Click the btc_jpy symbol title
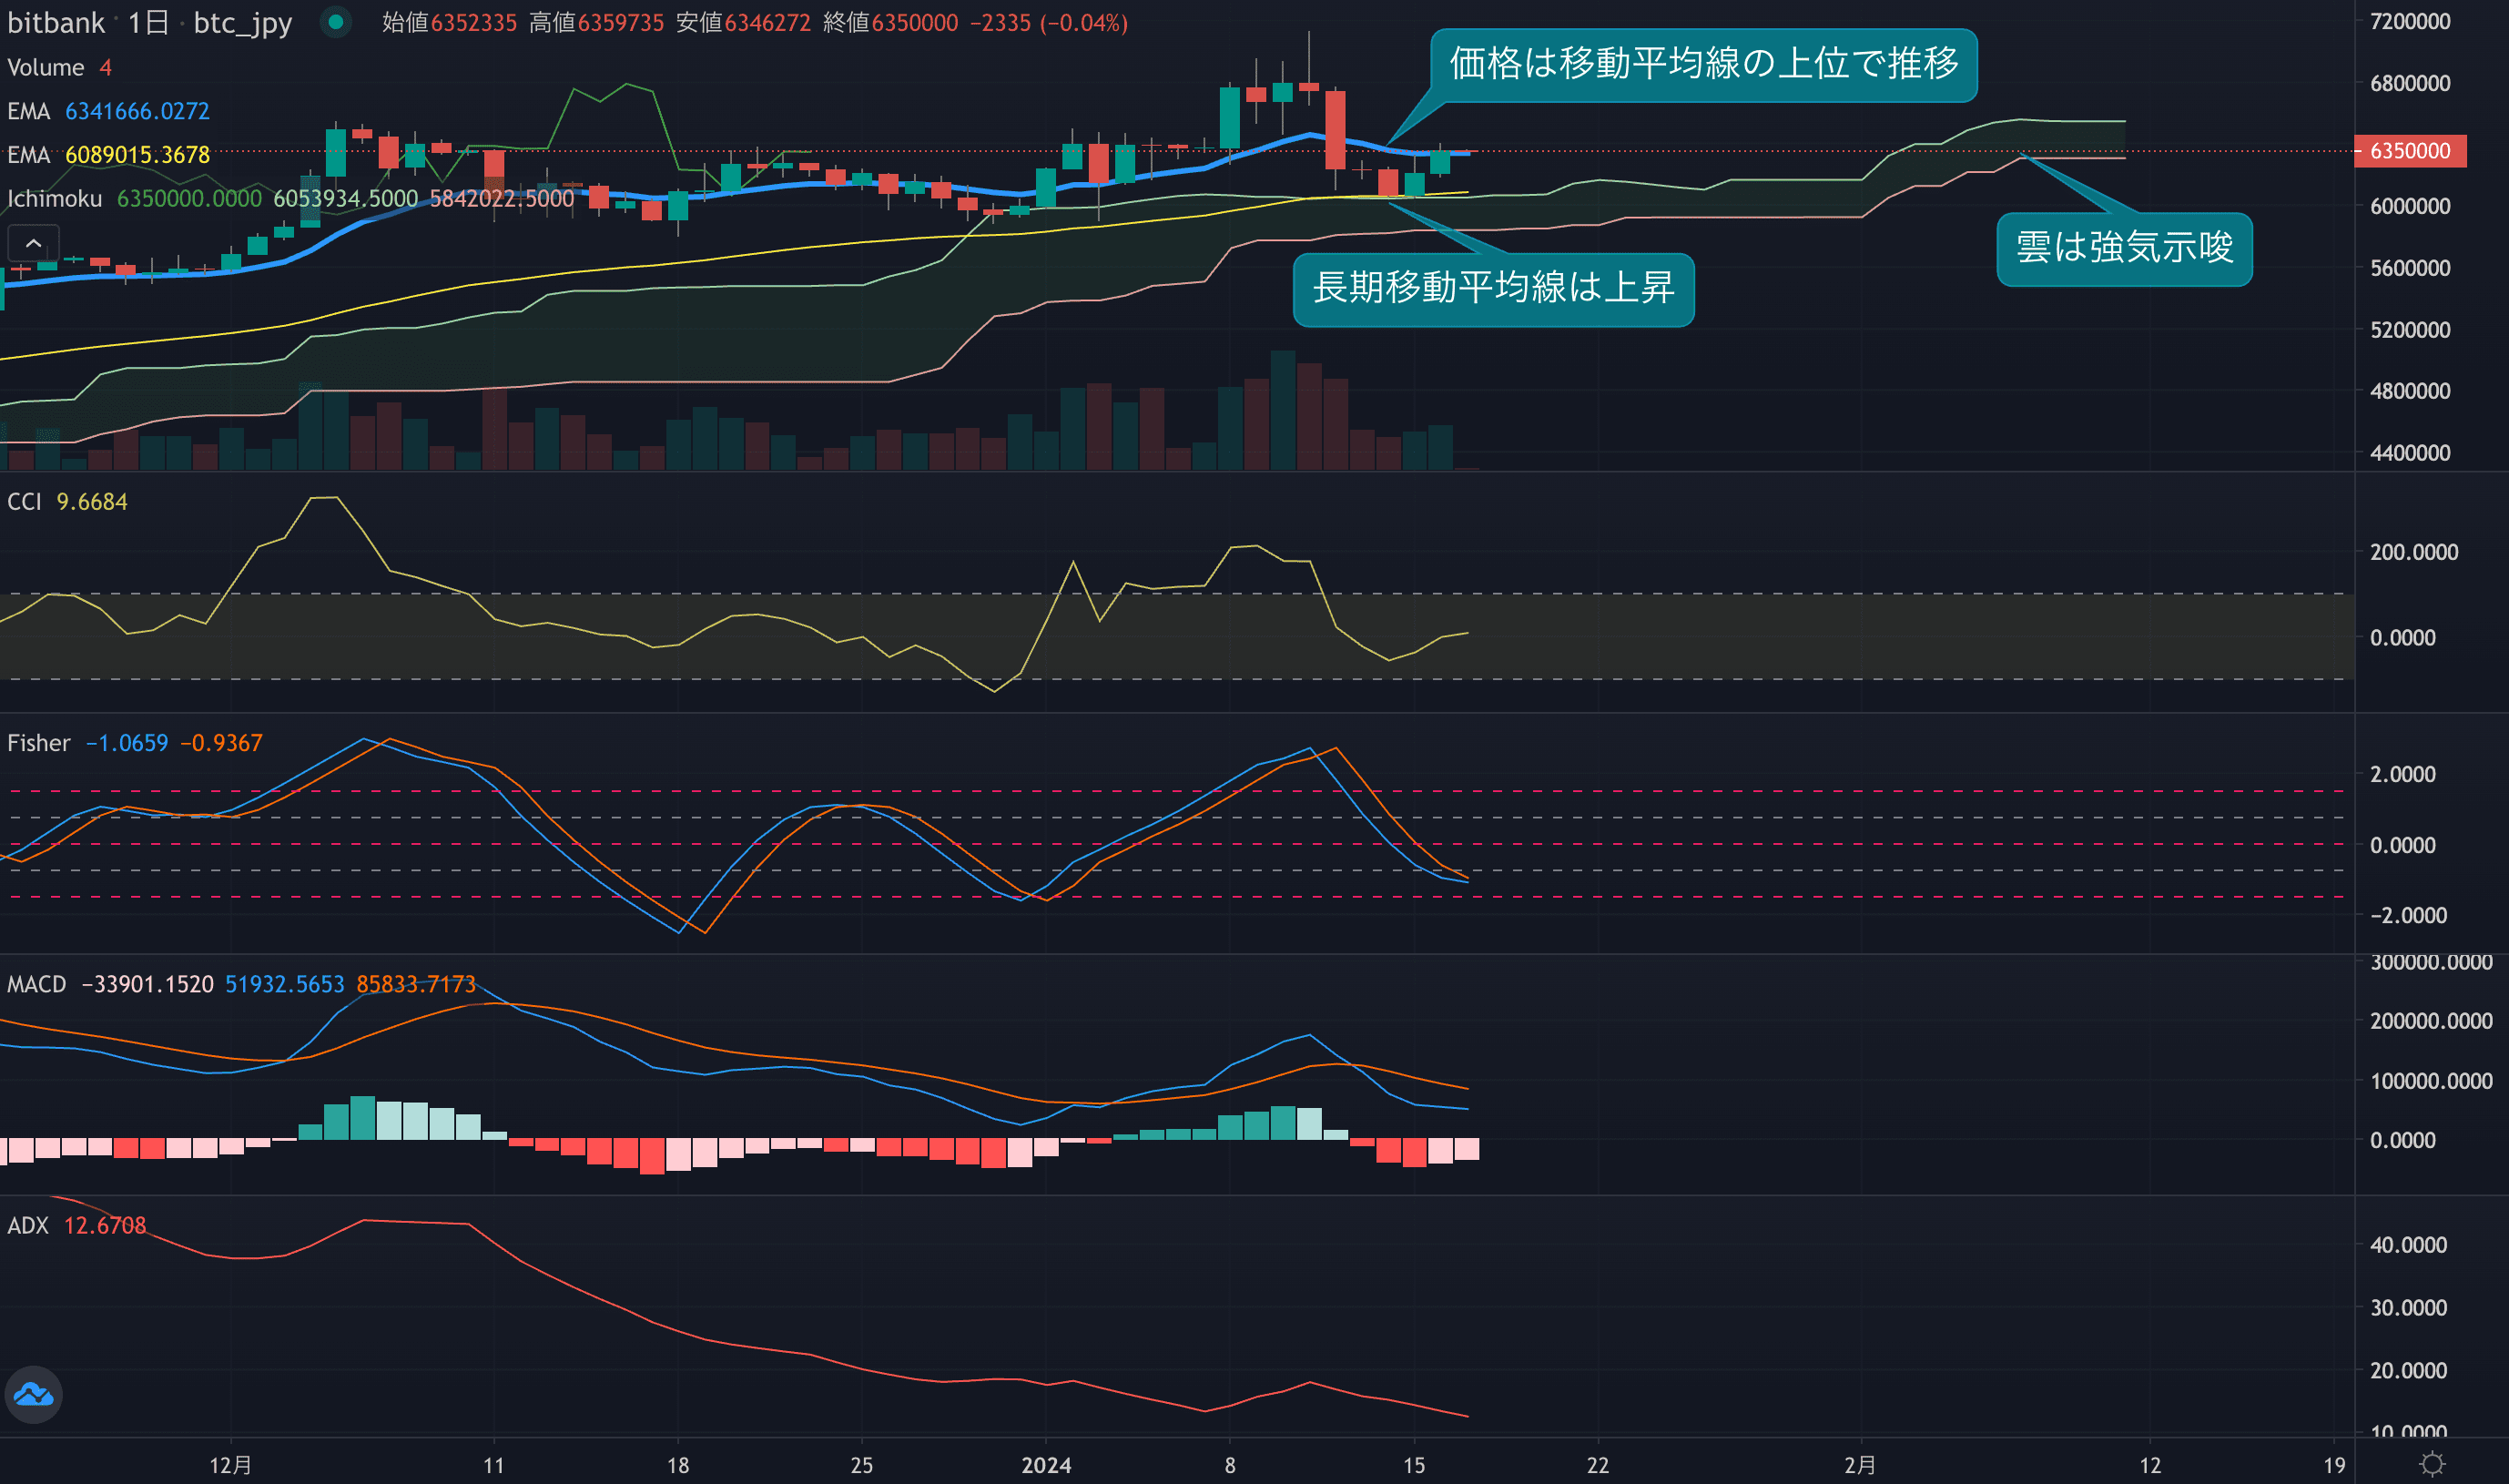 (x=242, y=22)
